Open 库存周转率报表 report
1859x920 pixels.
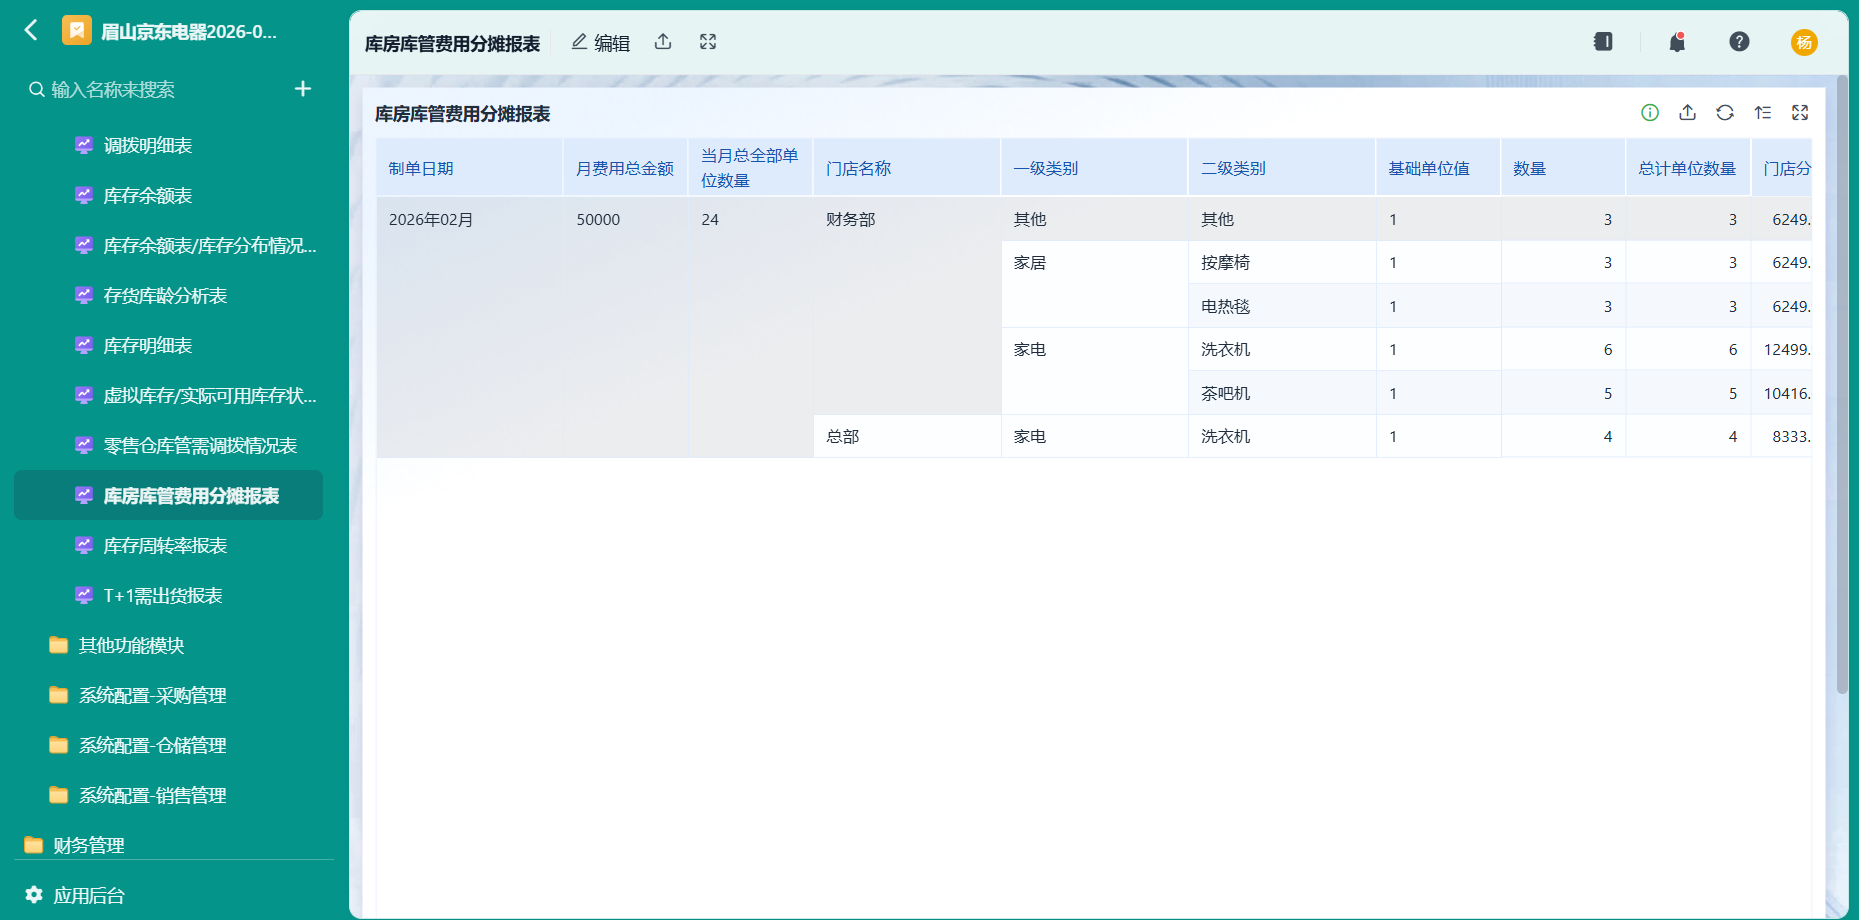(168, 545)
